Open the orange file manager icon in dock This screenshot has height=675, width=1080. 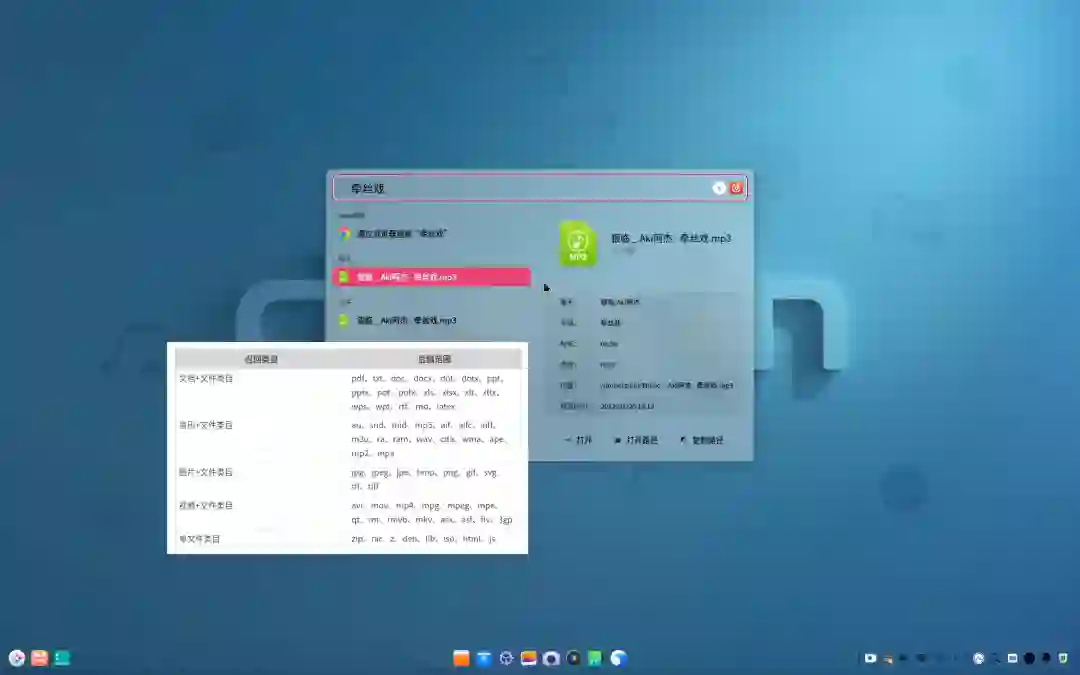[461, 658]
